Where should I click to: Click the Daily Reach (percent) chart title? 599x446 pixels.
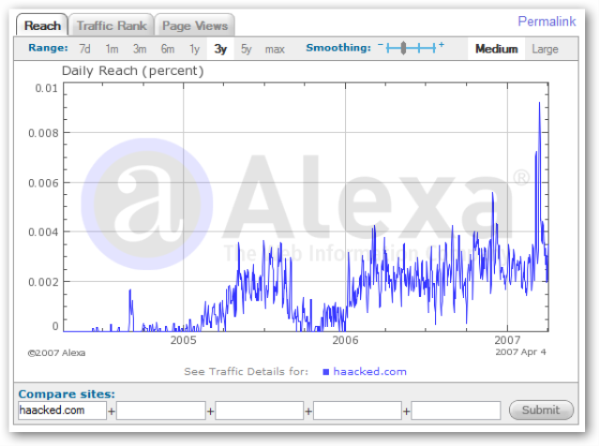pyautogui.click(x=133, y=71)
